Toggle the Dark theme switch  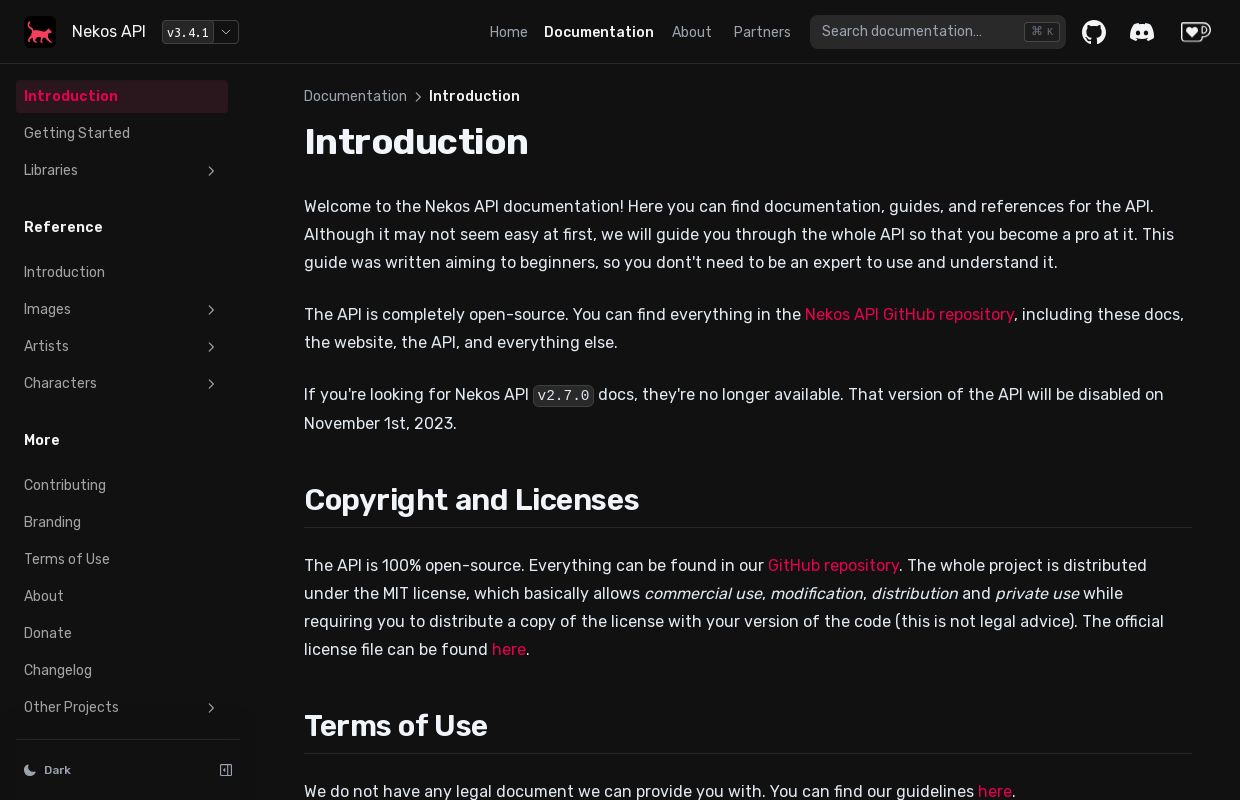[48, 770]
